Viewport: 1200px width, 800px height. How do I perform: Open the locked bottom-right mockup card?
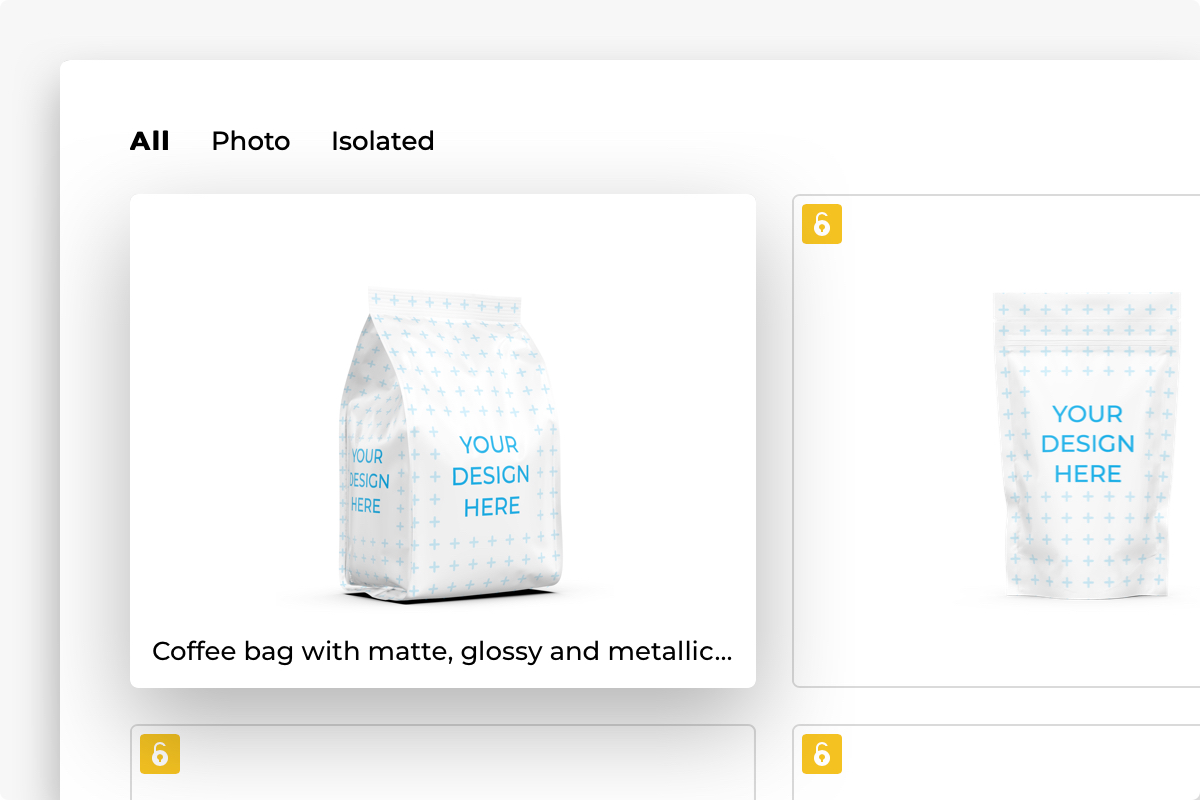tap(1000, 765)
